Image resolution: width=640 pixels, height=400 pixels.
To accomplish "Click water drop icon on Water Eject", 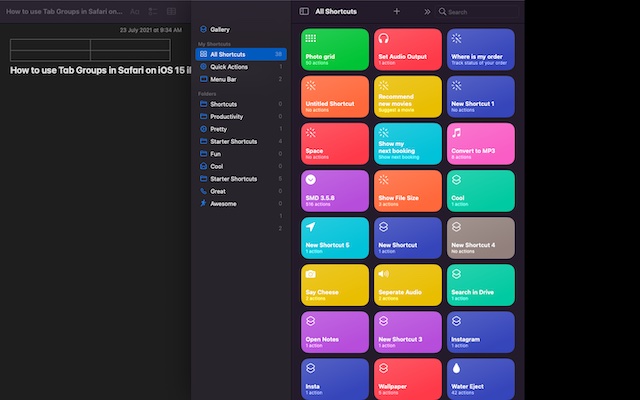I will click(456, 368).
